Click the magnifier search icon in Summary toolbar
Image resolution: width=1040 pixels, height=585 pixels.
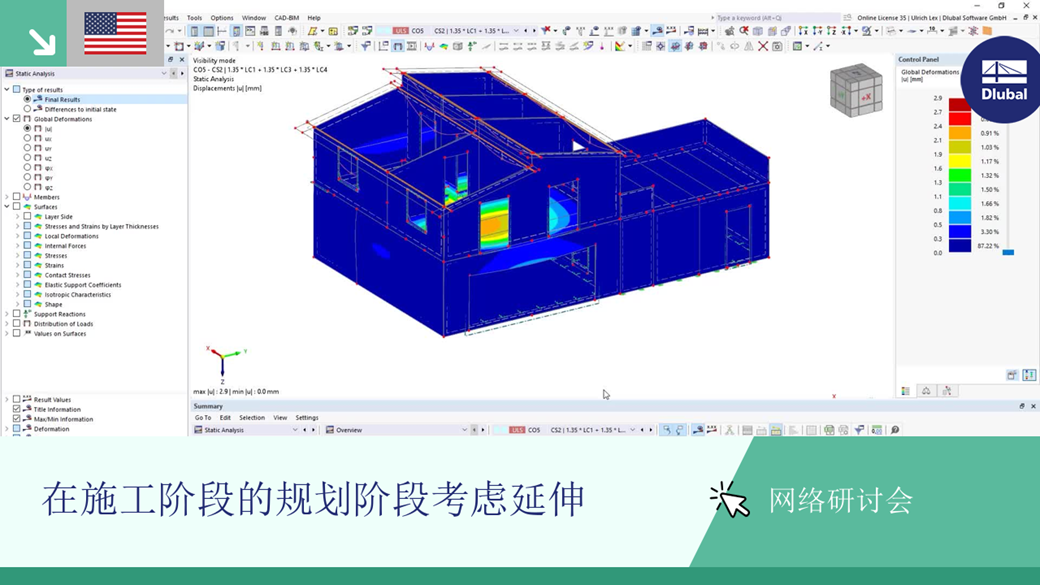[x=895, y=430]
